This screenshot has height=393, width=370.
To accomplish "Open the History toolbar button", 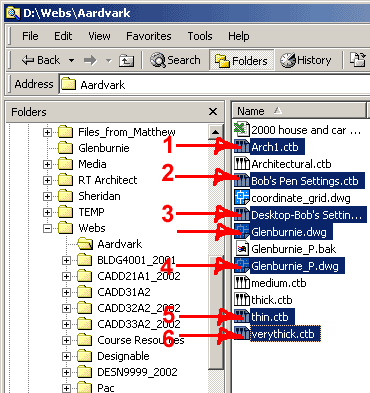I will click(x=306, y=60).
